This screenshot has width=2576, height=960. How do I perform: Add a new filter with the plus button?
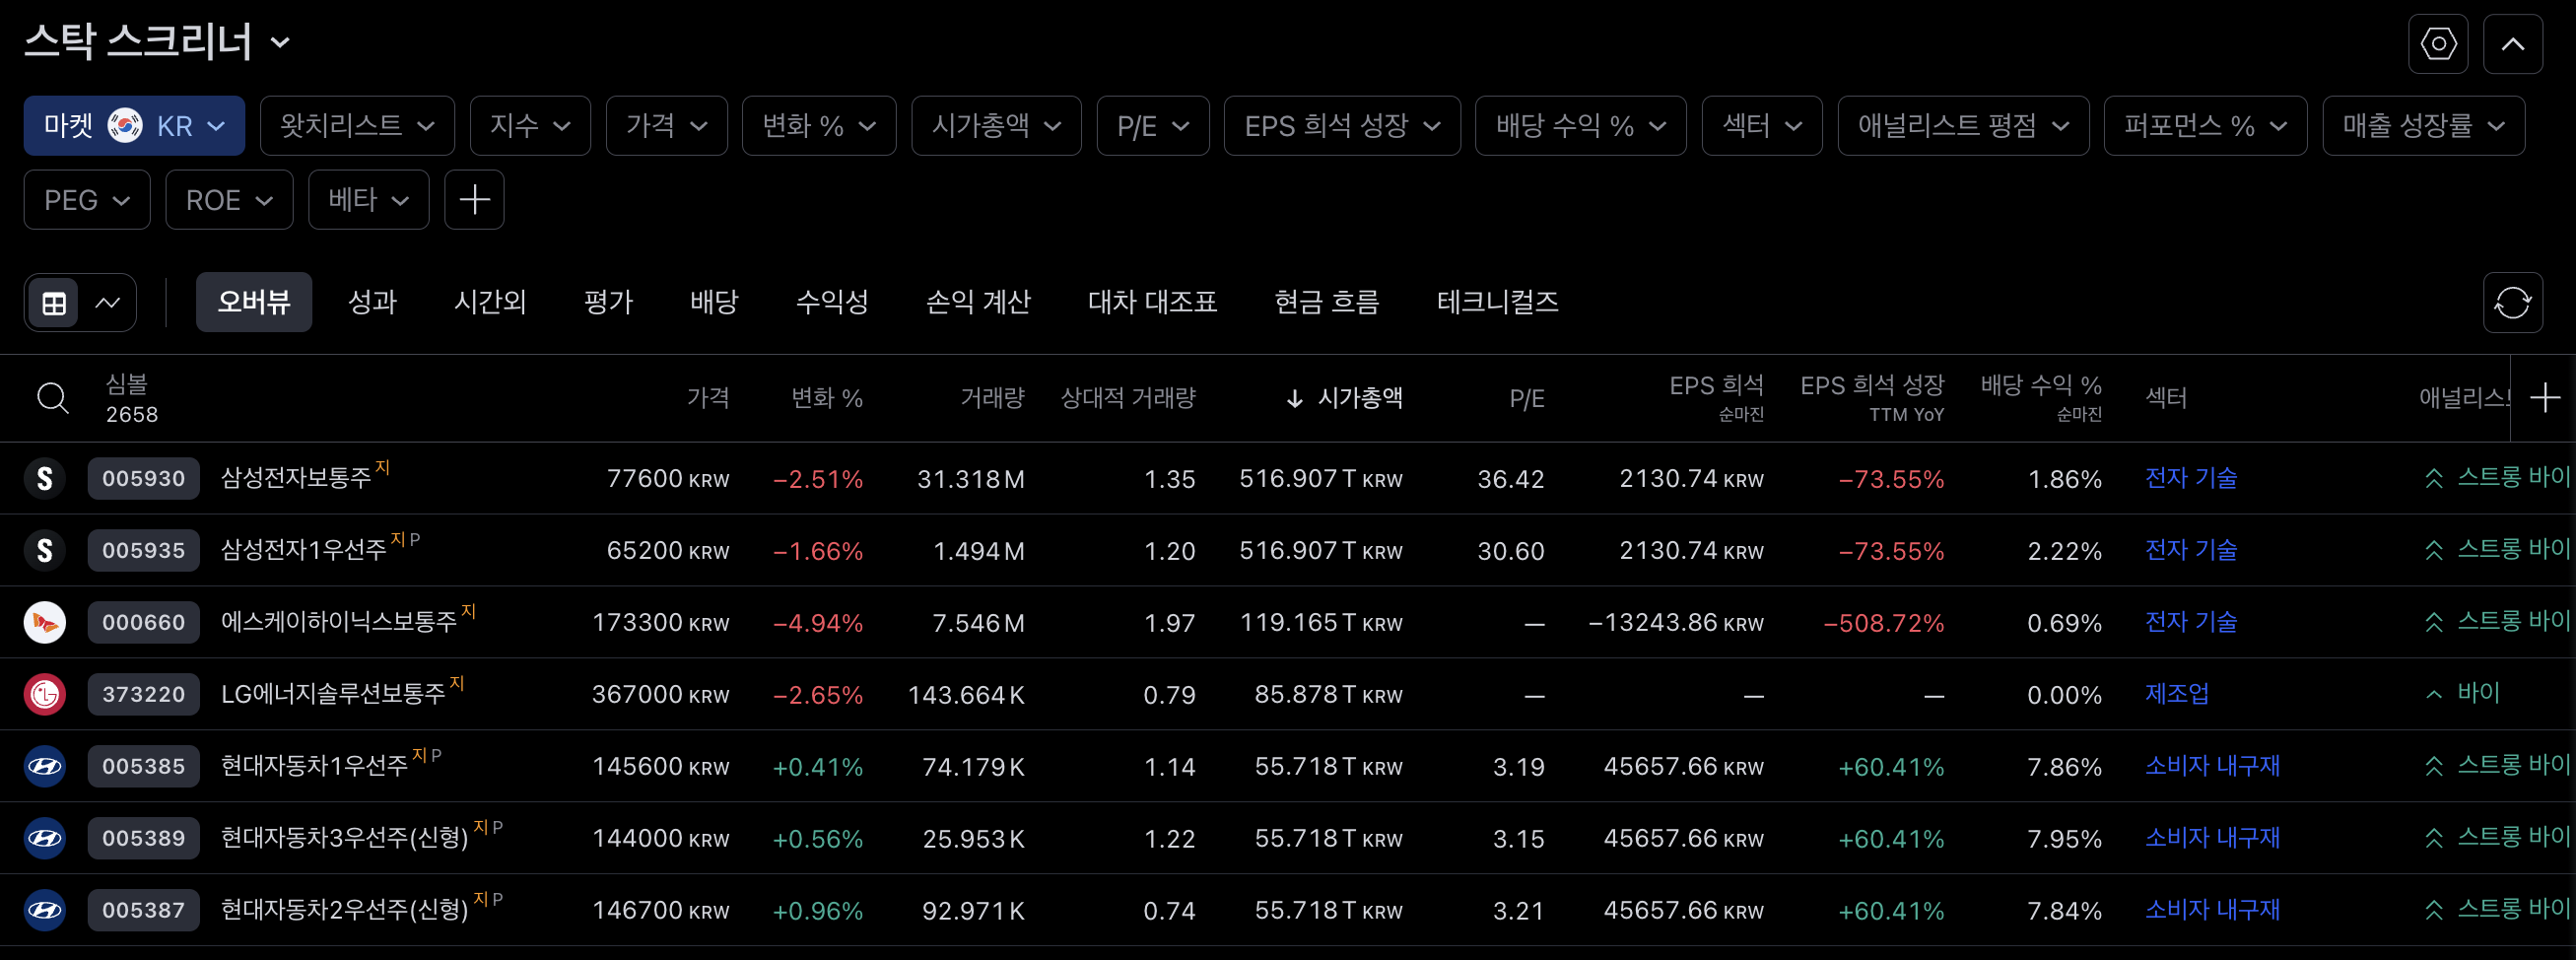474,200
